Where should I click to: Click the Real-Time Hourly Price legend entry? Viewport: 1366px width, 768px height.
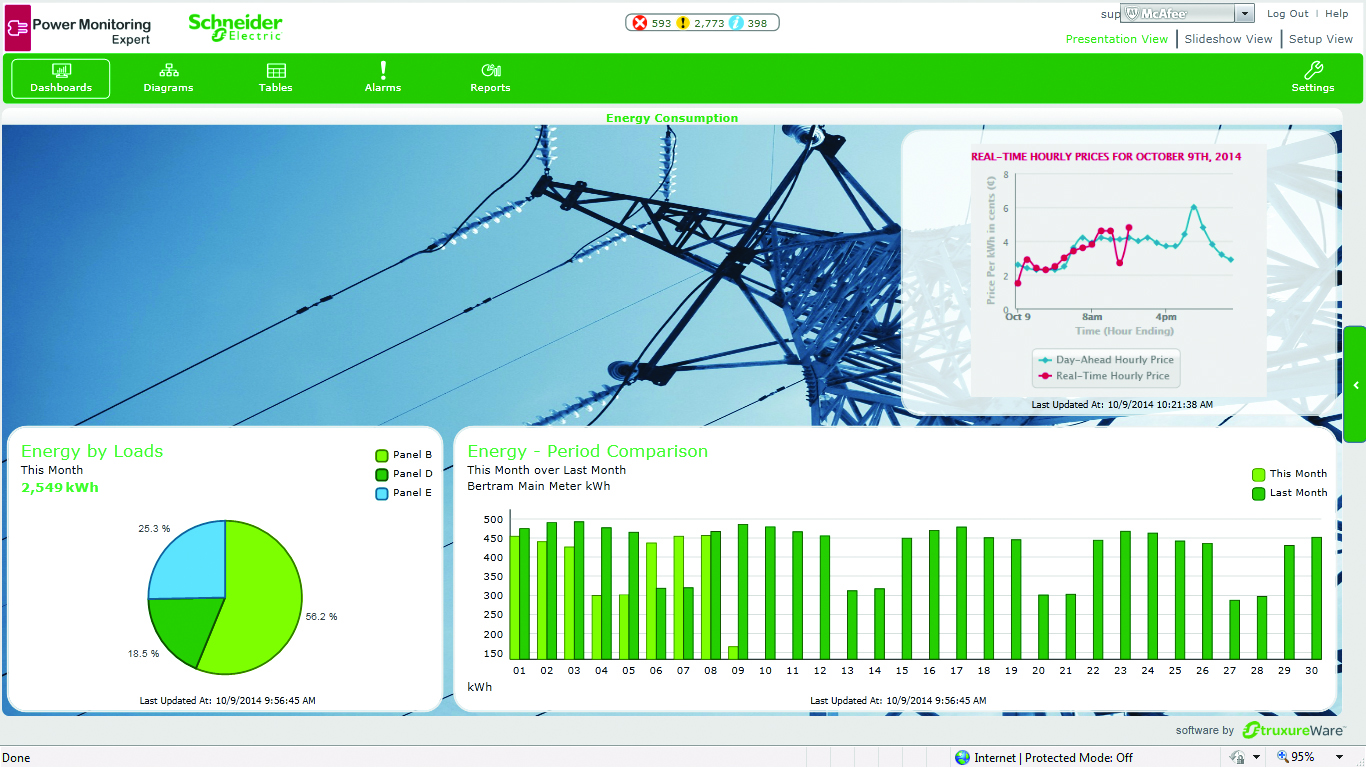tap(1105, 376)
